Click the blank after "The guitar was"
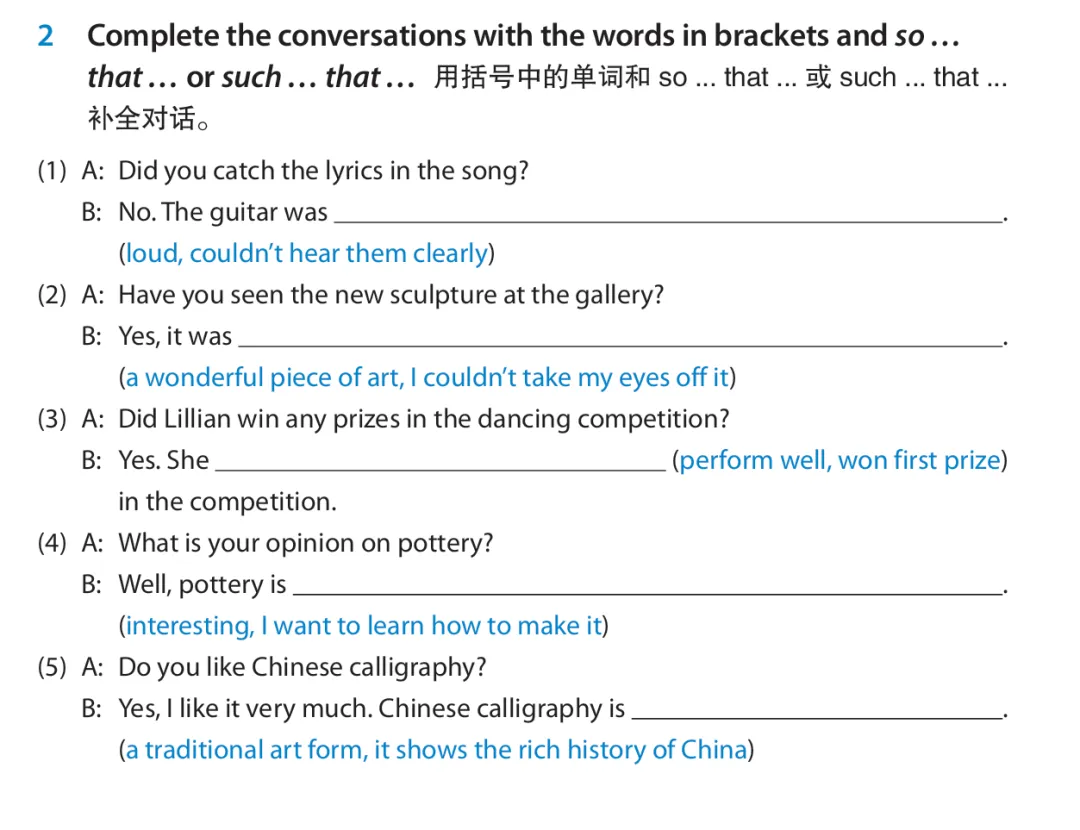 (x=668, y=214)
